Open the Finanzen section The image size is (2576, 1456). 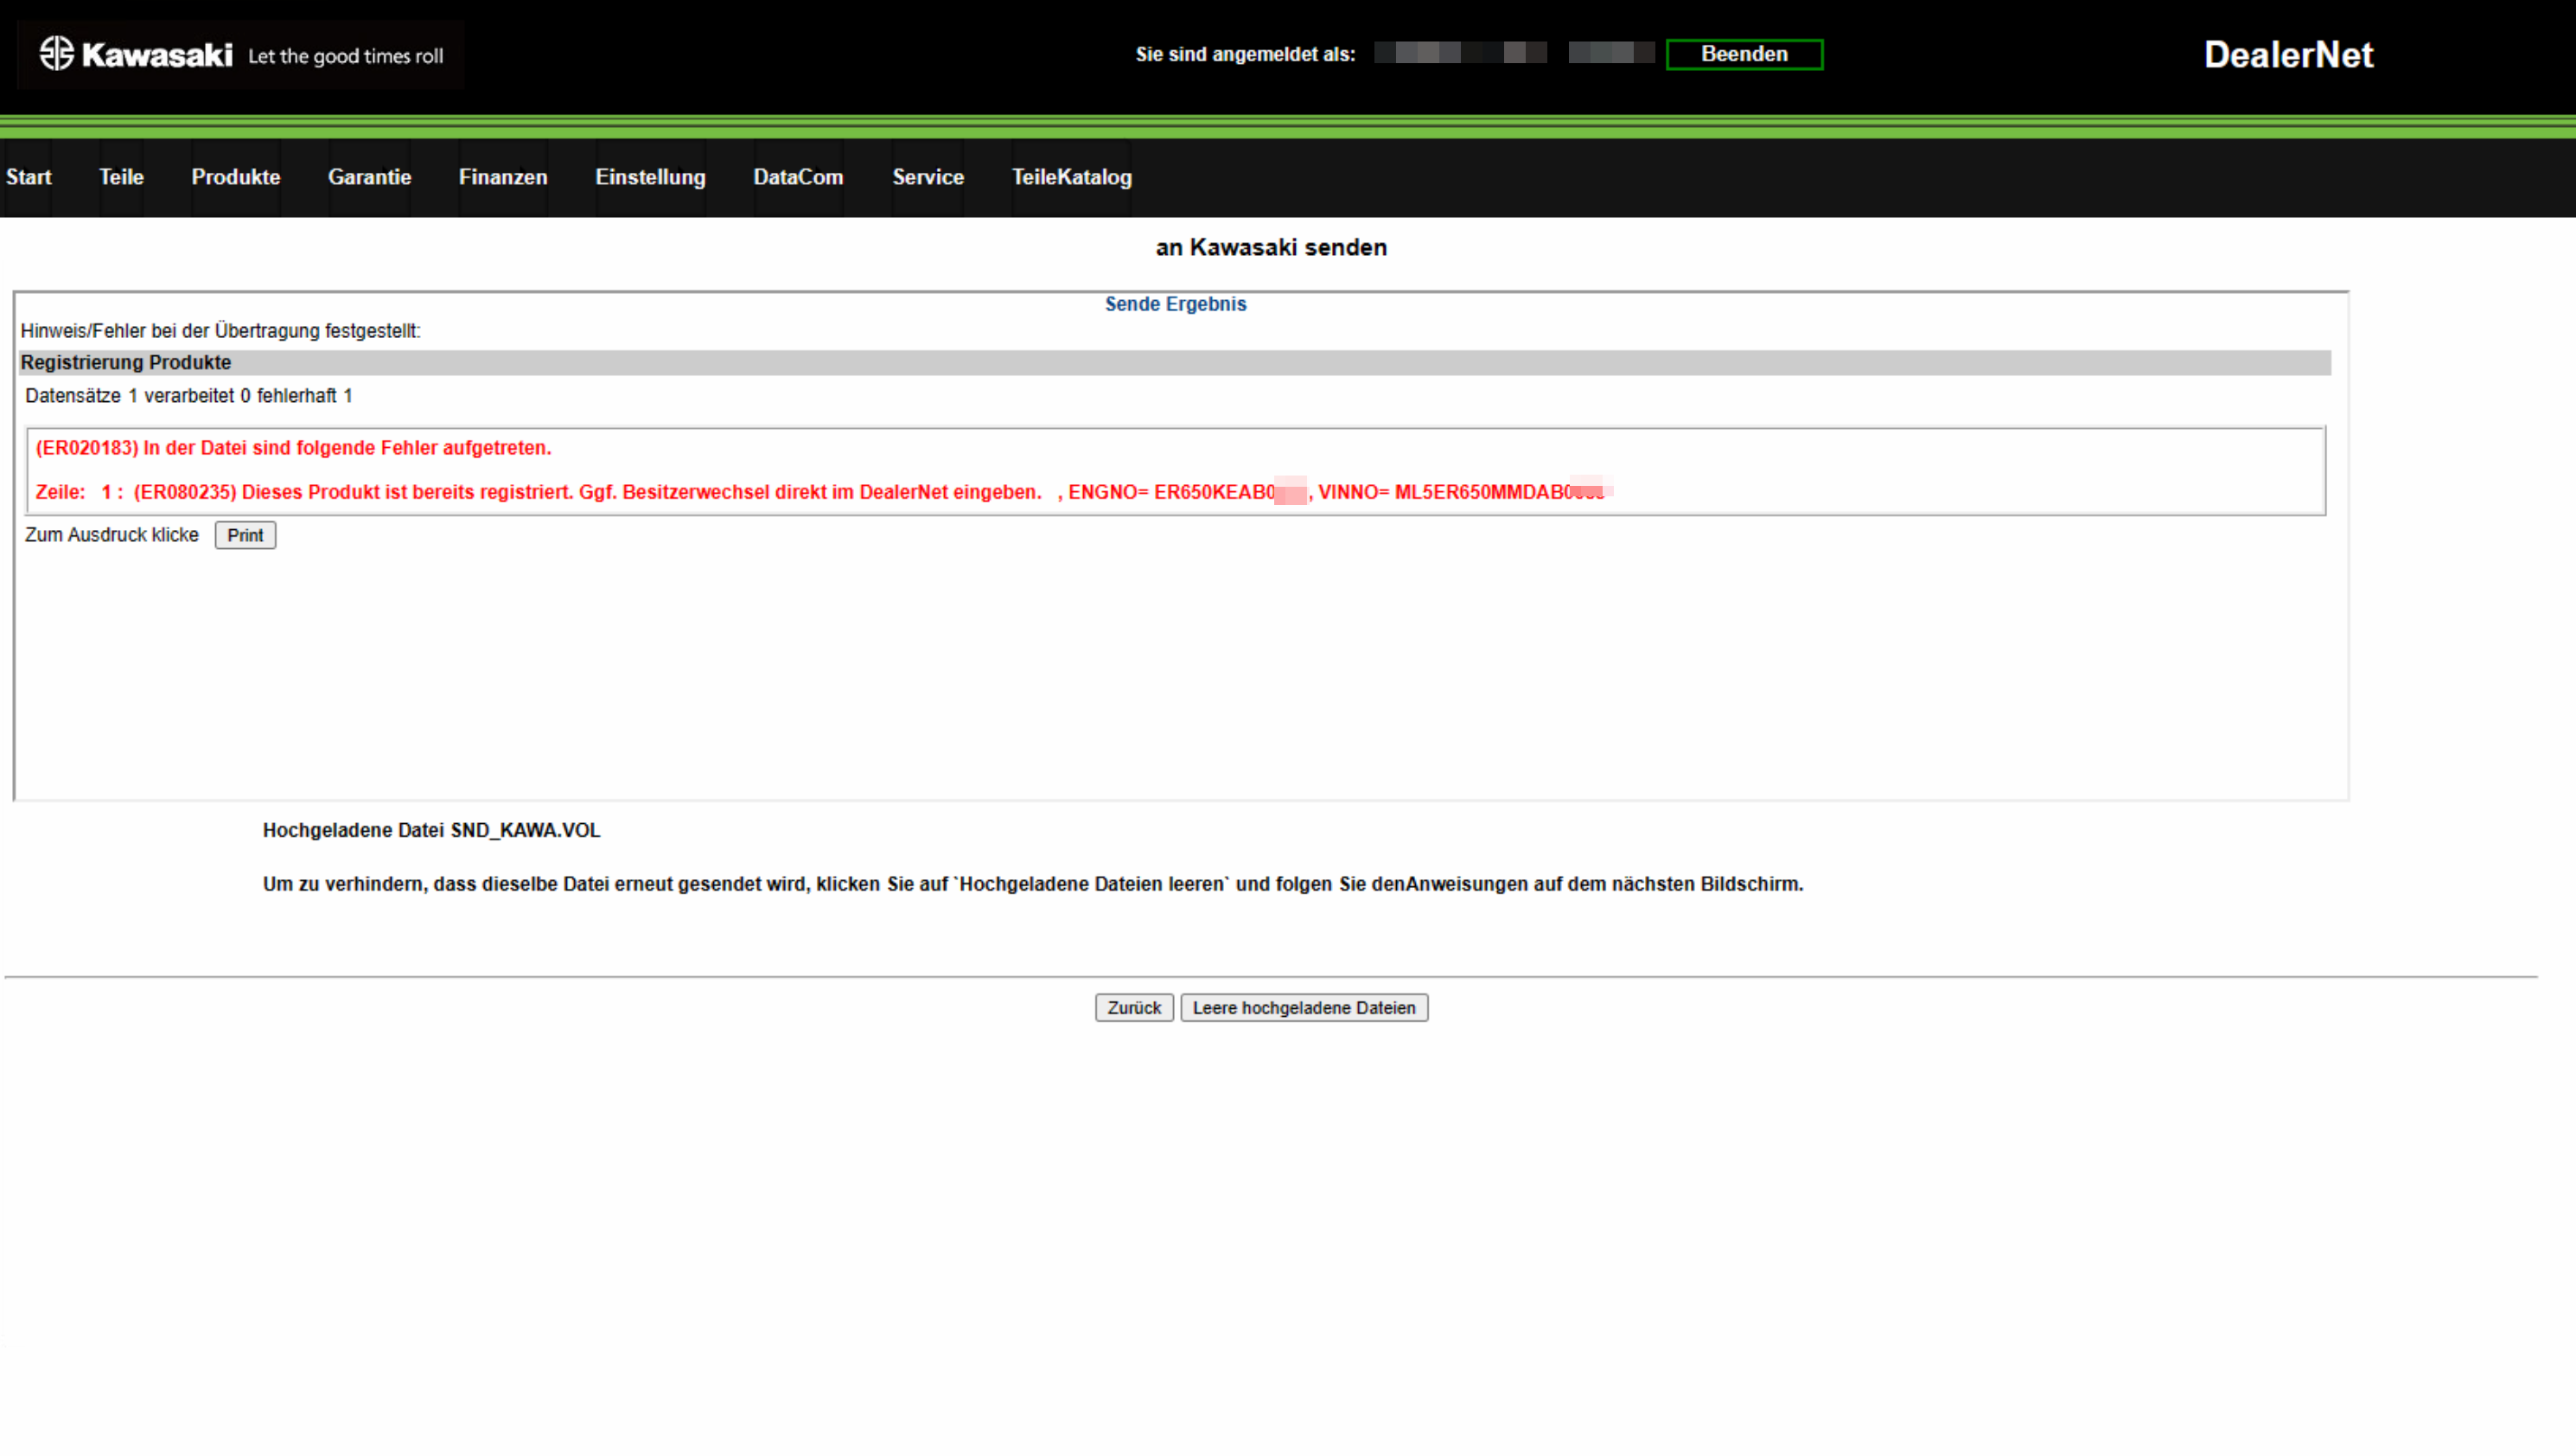click(x=503, y=177)
